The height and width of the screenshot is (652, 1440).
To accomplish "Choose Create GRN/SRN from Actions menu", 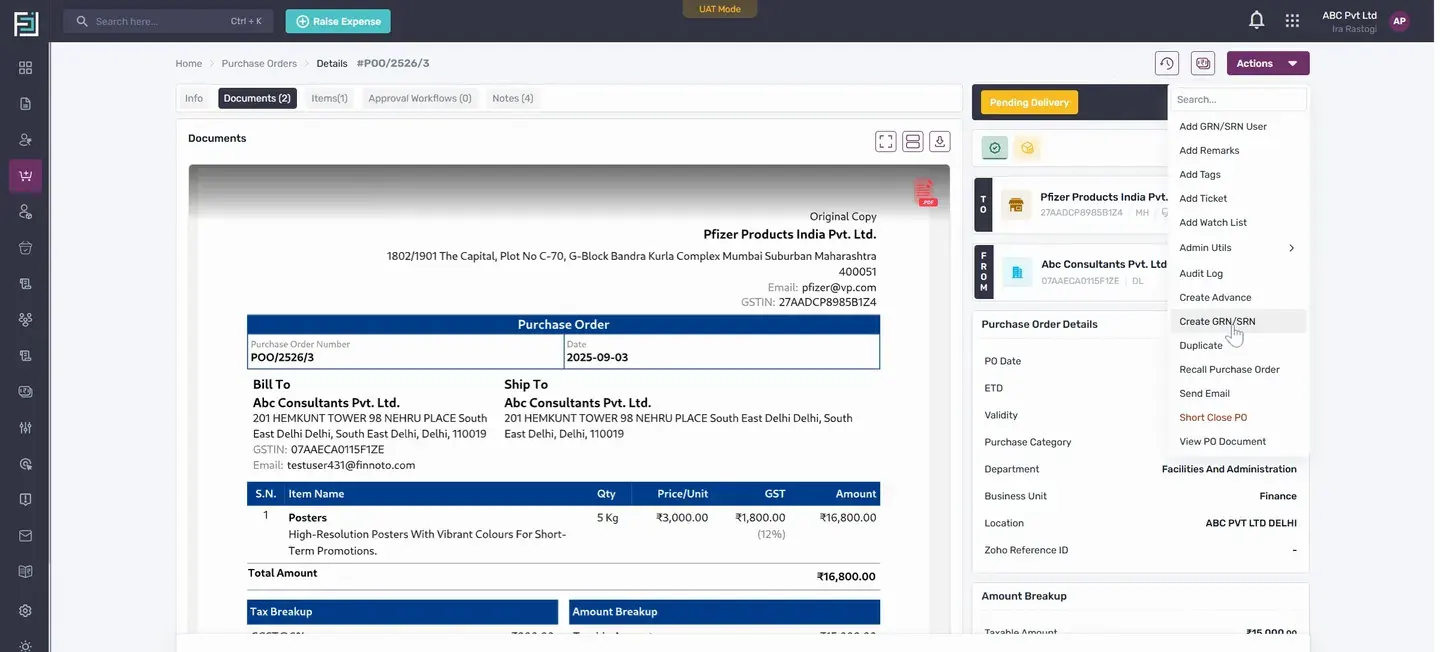I will (1238, 322).
